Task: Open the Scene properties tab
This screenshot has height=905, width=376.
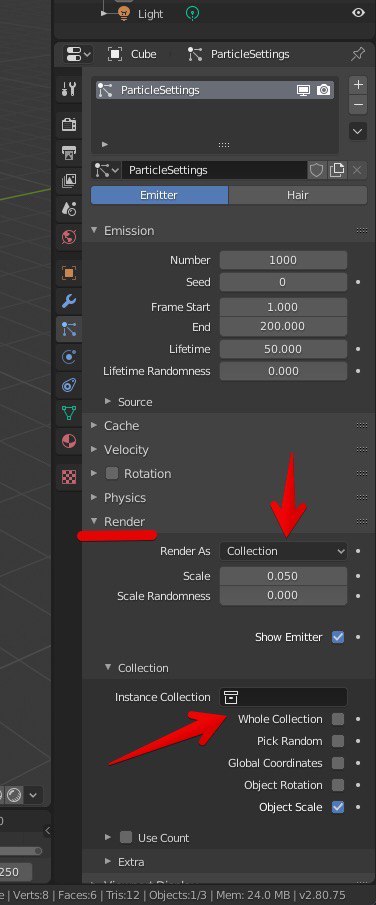Action: [x=69, y=209]
